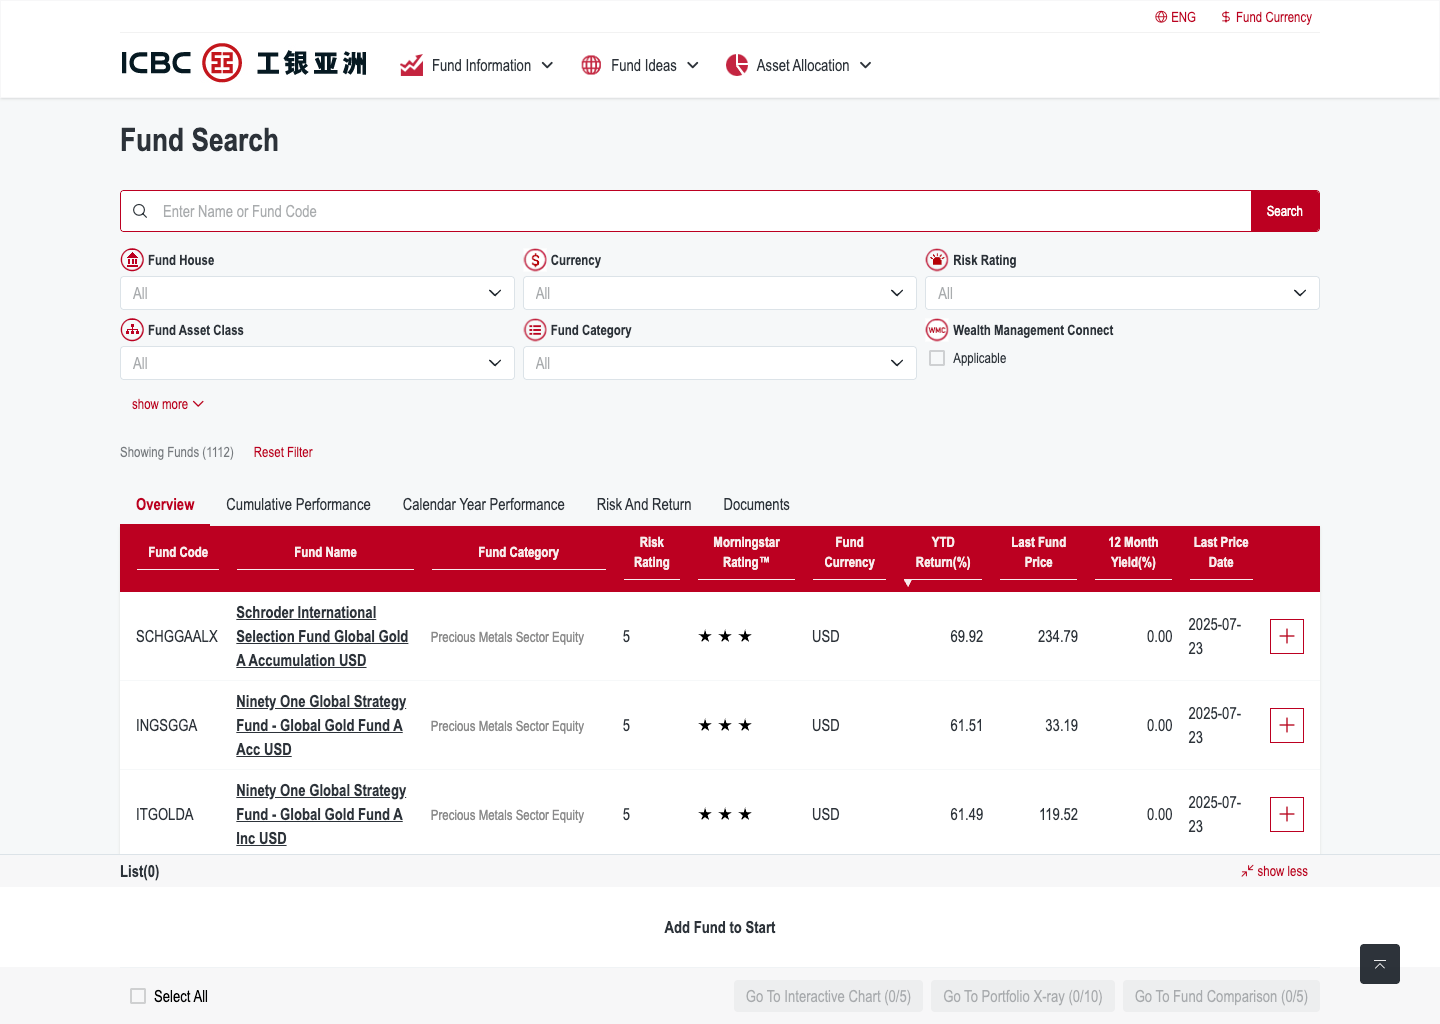Click the Fund Currency dollar icon
Viewport: 1440px width, 1024px height.
point(1226,17)
